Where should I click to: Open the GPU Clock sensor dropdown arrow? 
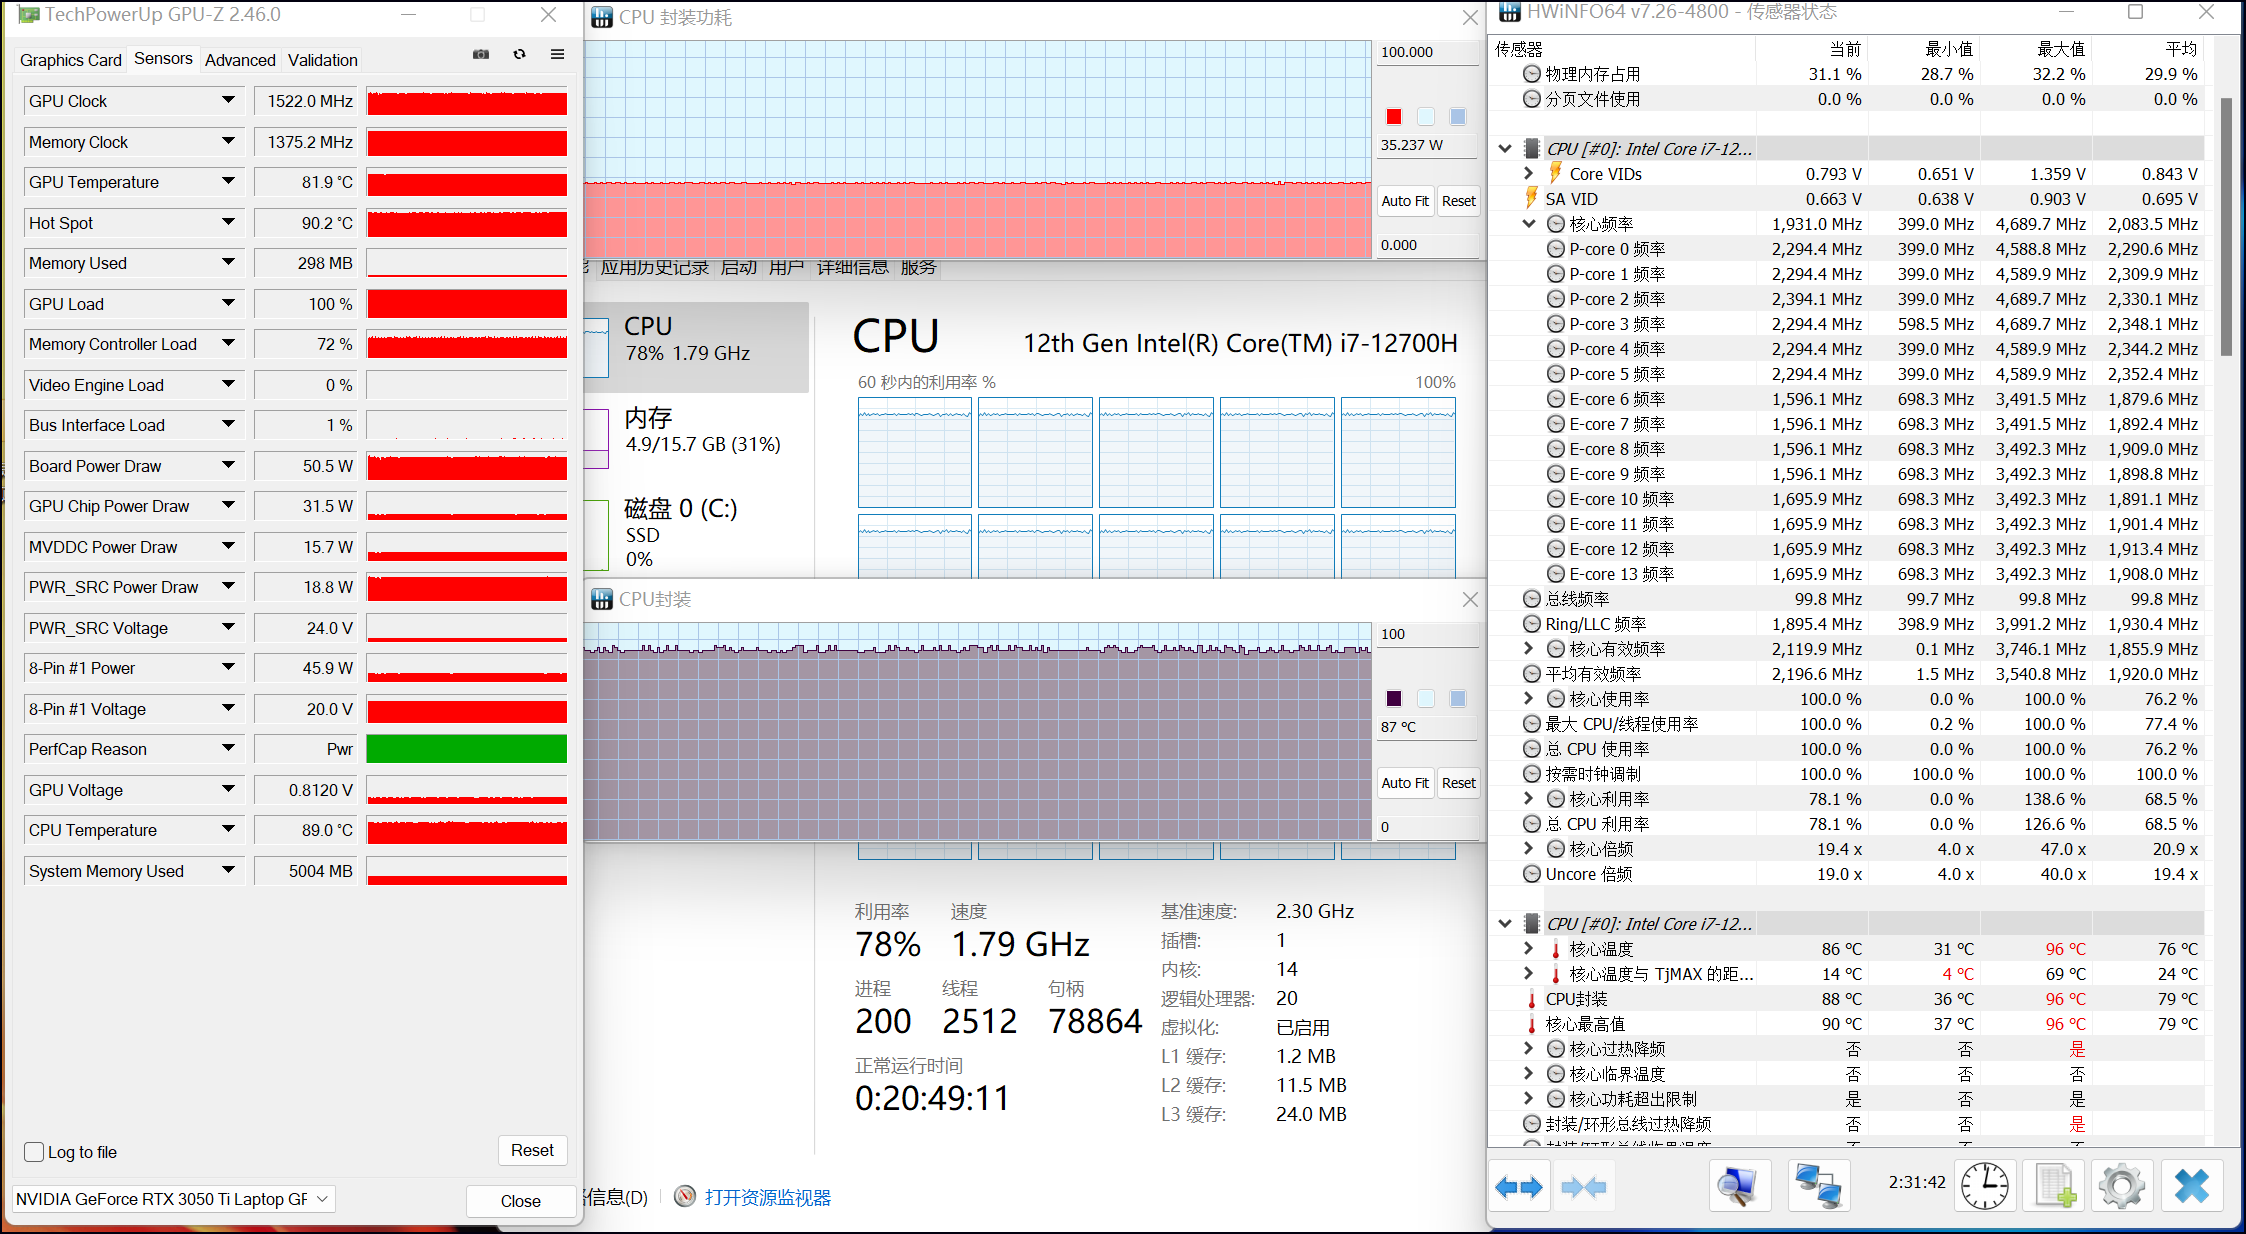(x=228, y=100)
